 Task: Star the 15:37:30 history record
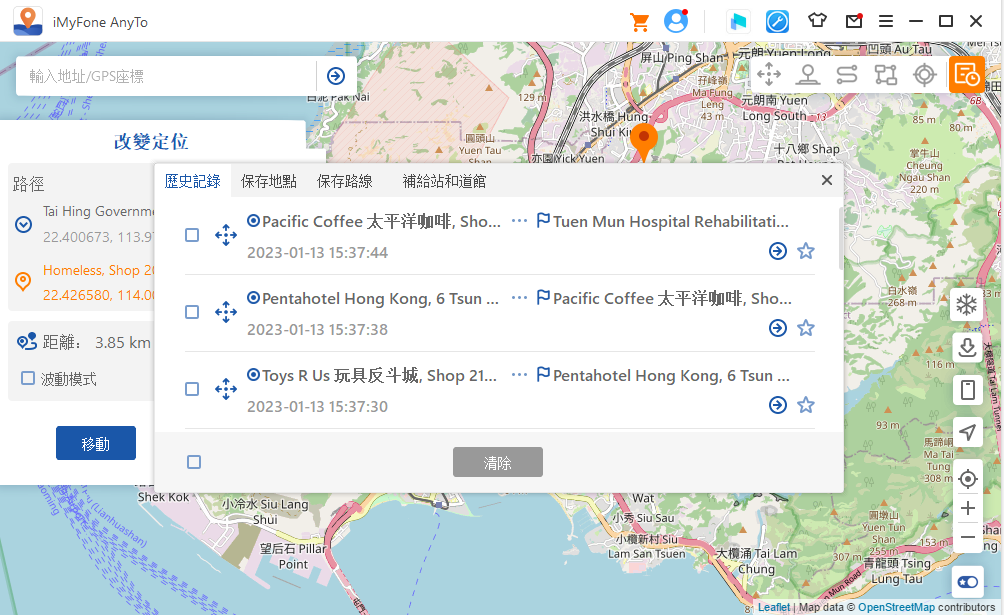tap(806, 405)
